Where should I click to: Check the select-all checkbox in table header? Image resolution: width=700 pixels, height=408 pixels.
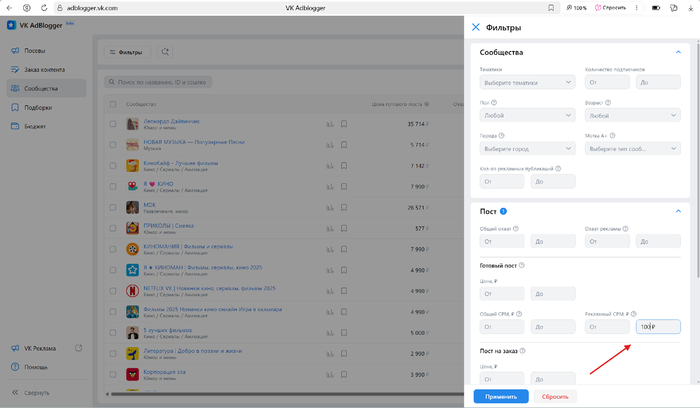pyautogui.click(x=113, y=103)
